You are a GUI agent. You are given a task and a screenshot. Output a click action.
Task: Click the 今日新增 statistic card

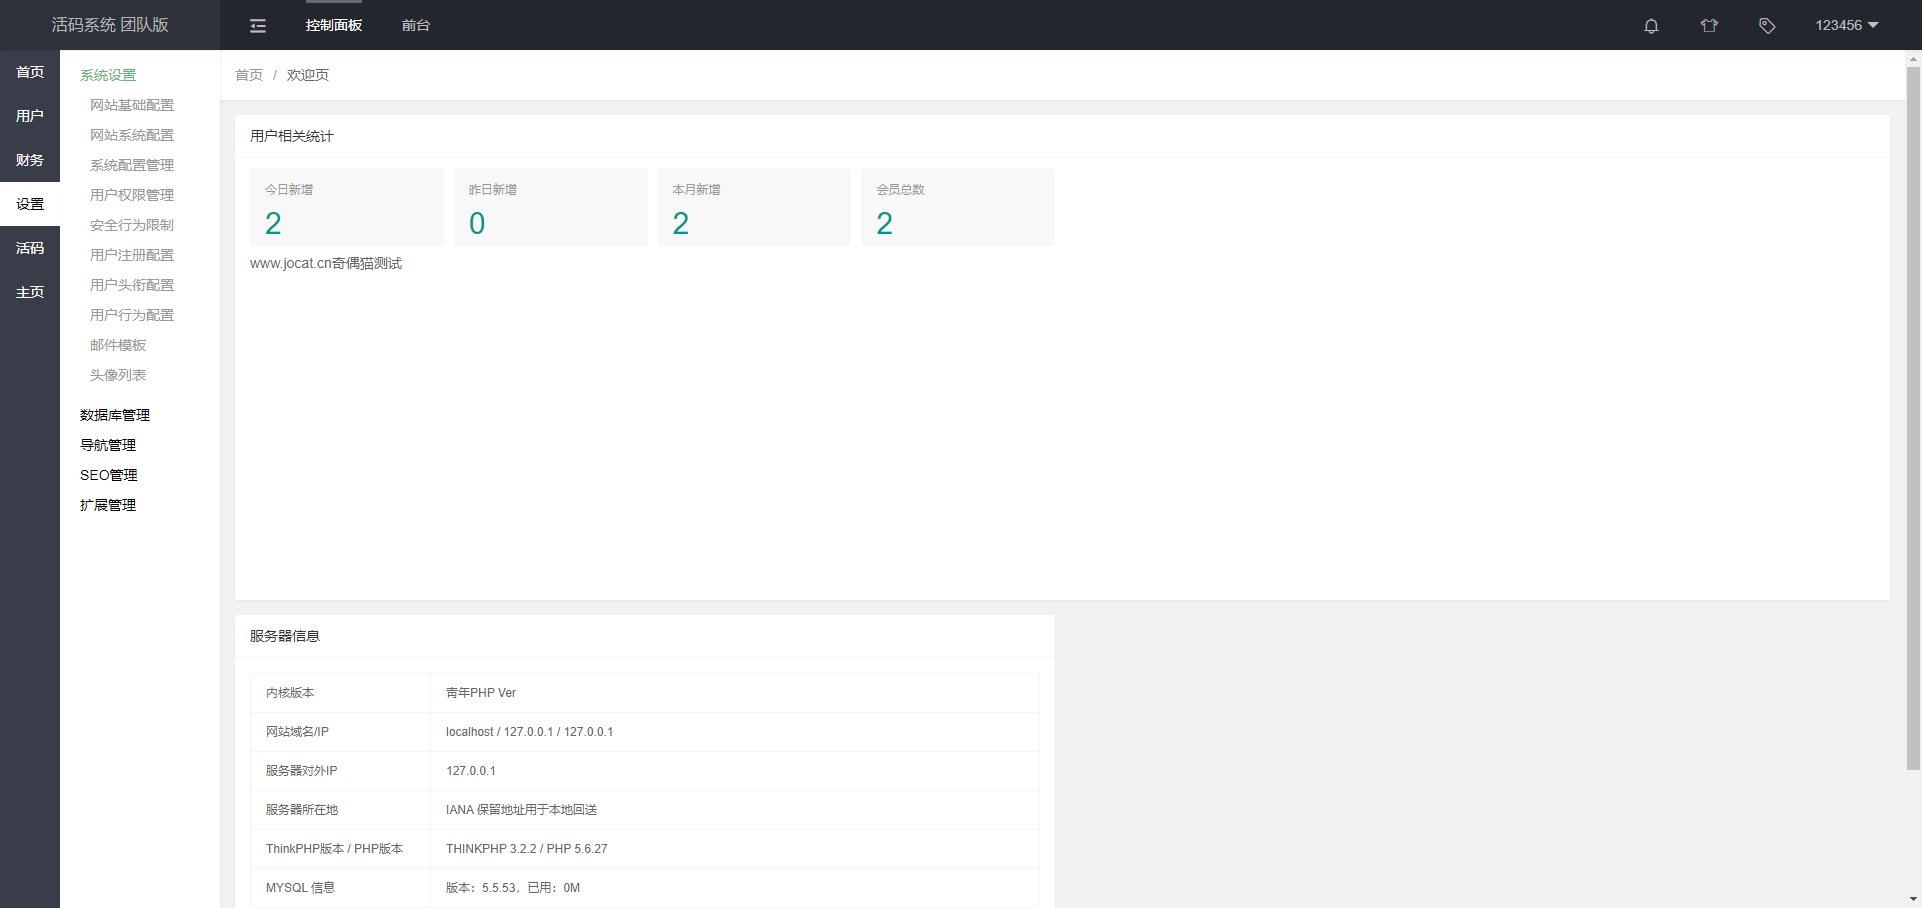pos(347,207)
